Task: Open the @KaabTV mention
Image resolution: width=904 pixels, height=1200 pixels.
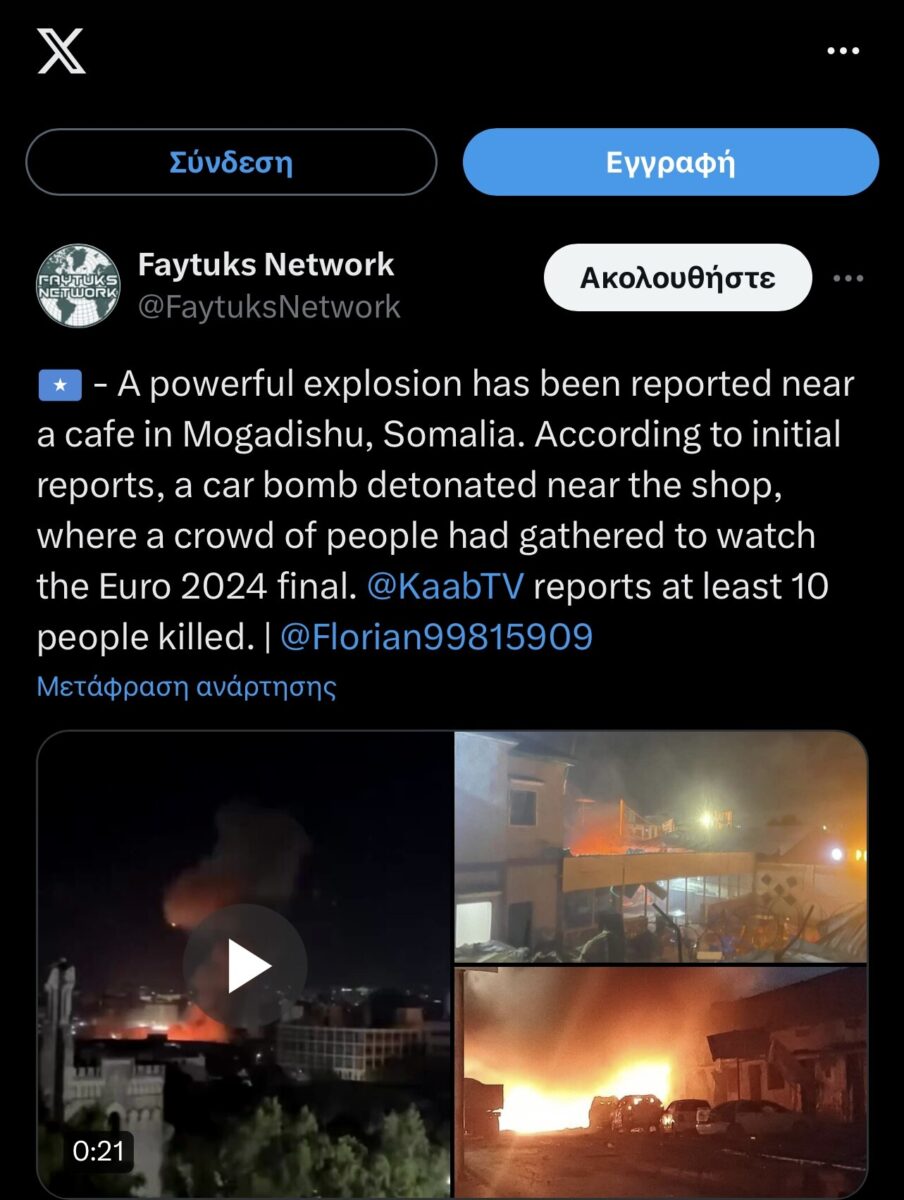Action: tap(445, 586)
